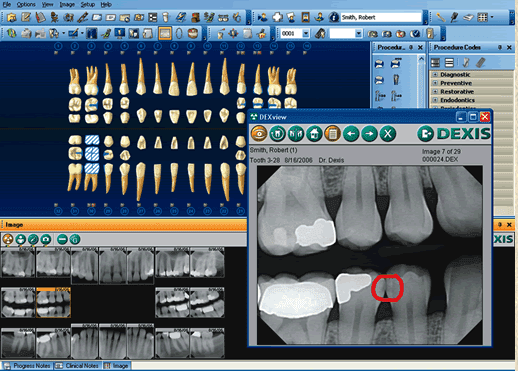Click the DEXview eye view-image button

(x=259, y=134)
